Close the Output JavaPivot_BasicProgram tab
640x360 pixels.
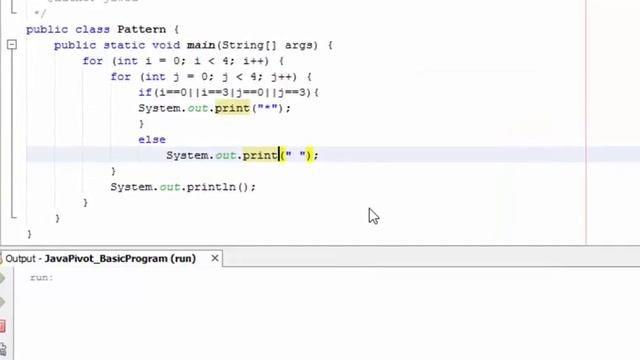coord(215,258)
